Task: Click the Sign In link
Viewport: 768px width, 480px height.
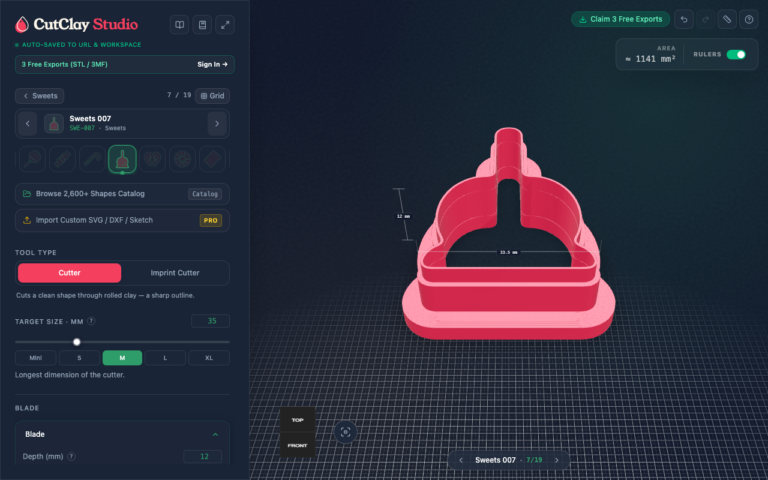Action: pyautogui.click(x=212, y=65)
